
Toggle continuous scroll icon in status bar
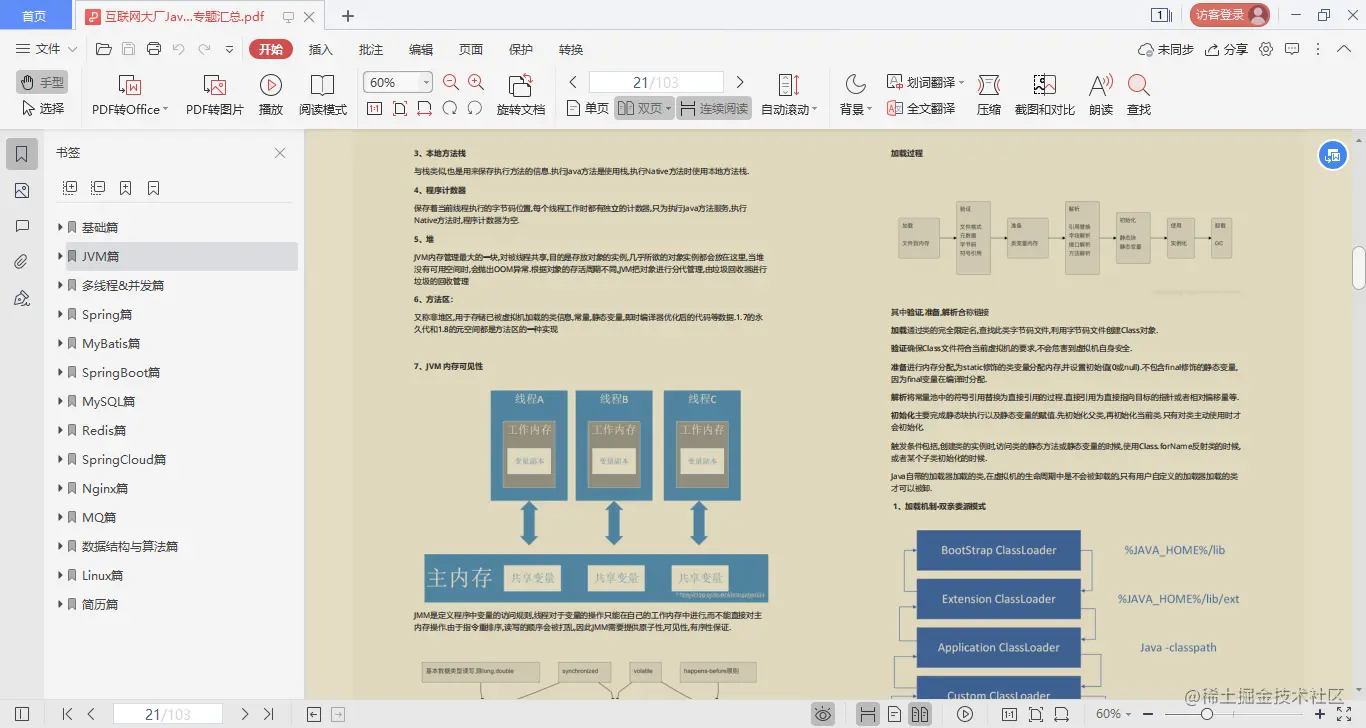coord(868,714)
